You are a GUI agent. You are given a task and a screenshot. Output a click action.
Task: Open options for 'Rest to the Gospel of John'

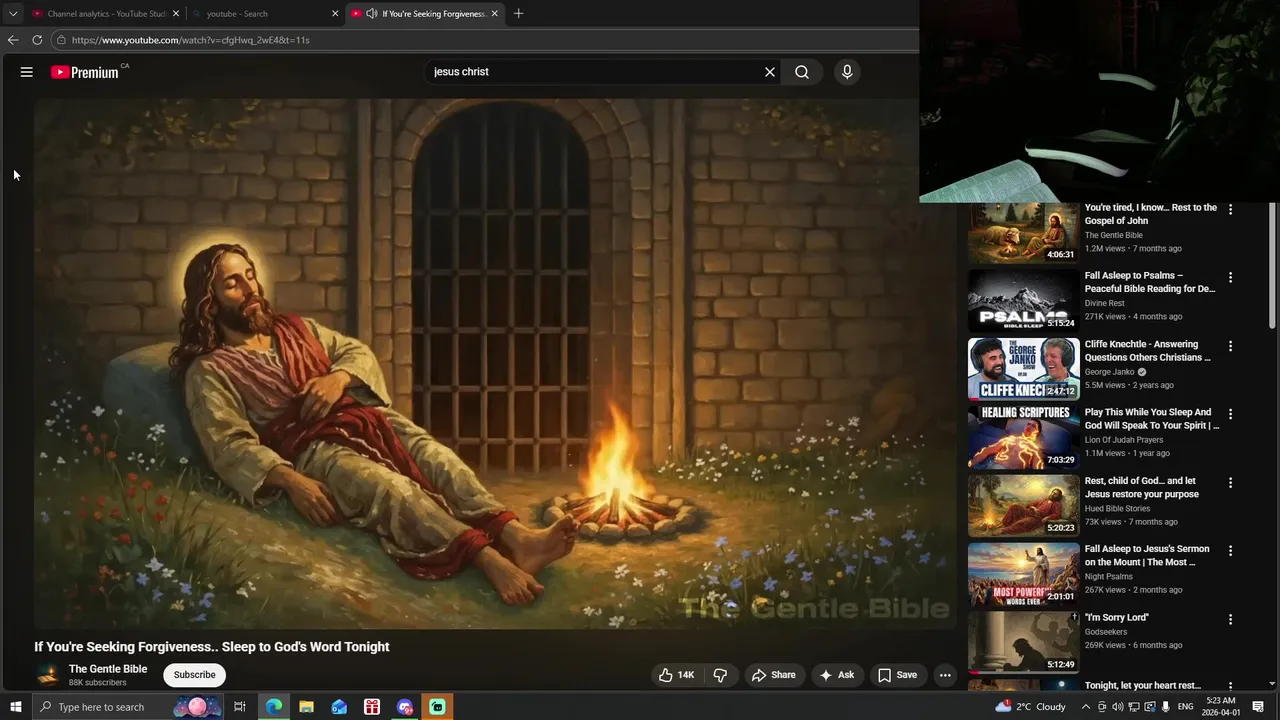(x=1231, y=209)
